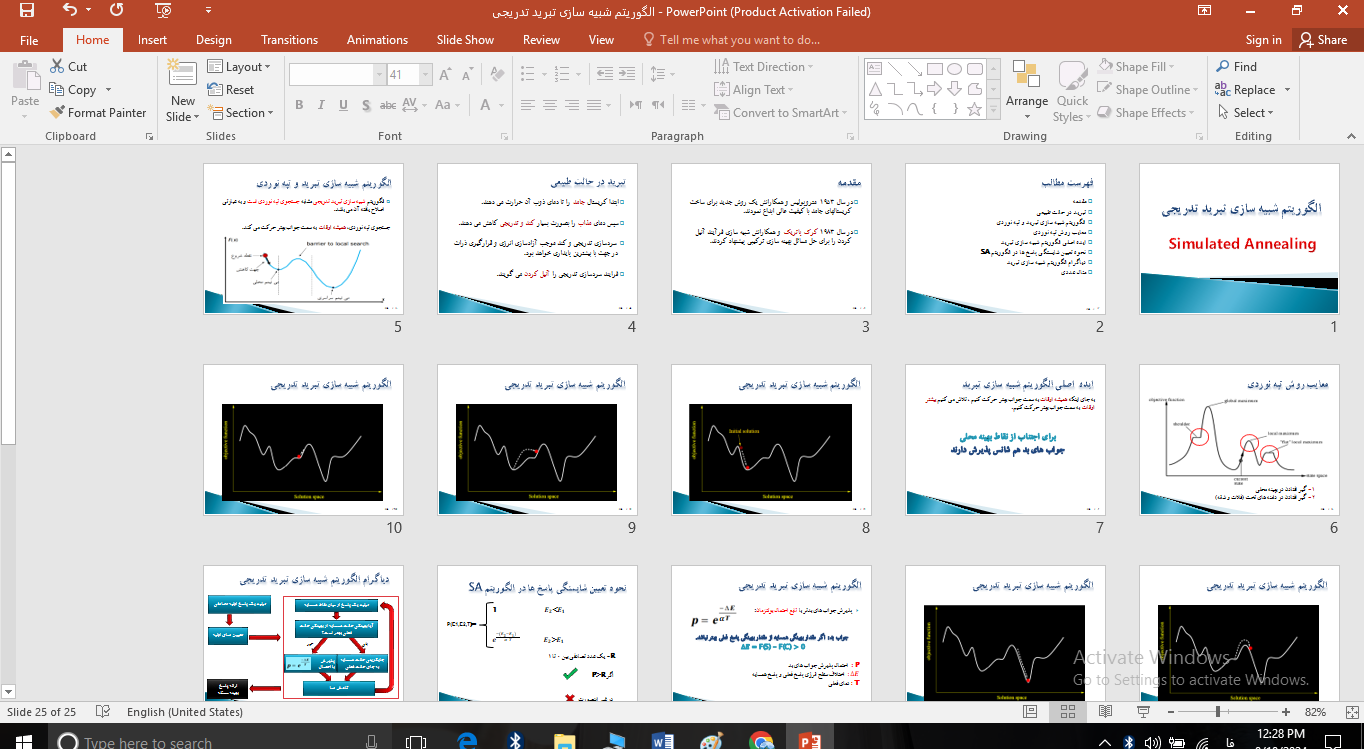Open the Find tool in Editing group

coord(1236,67)
